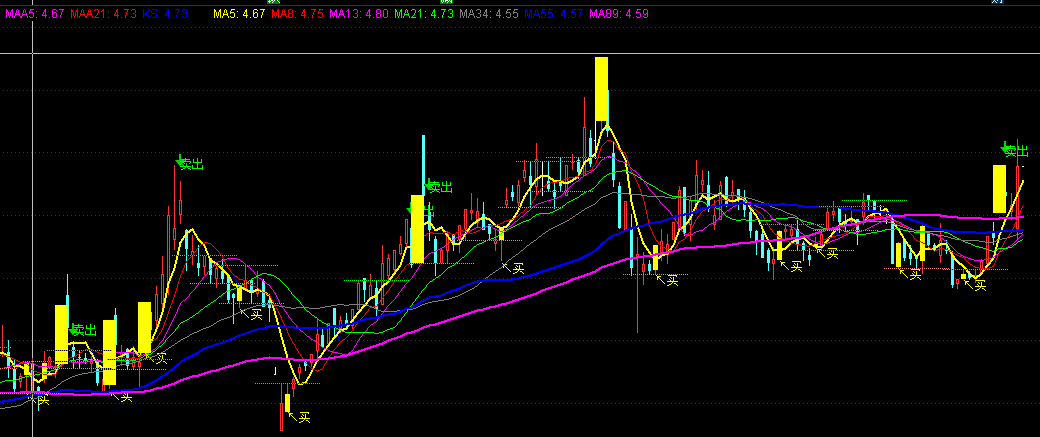Click the 卖出 sell marker at far right
Image resolution: width=1040 pixels, height=437 pixels.
point(1016,151)
